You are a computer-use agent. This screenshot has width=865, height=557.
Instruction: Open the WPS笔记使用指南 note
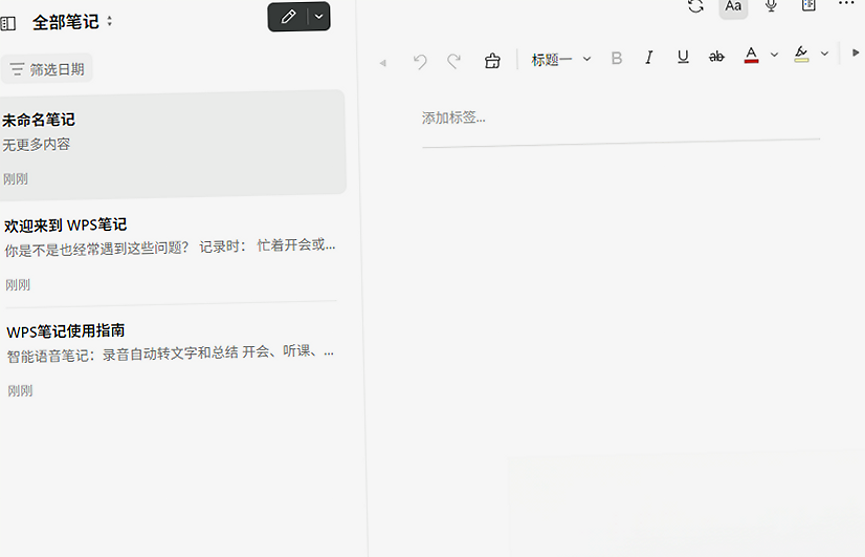pos(171,360)
